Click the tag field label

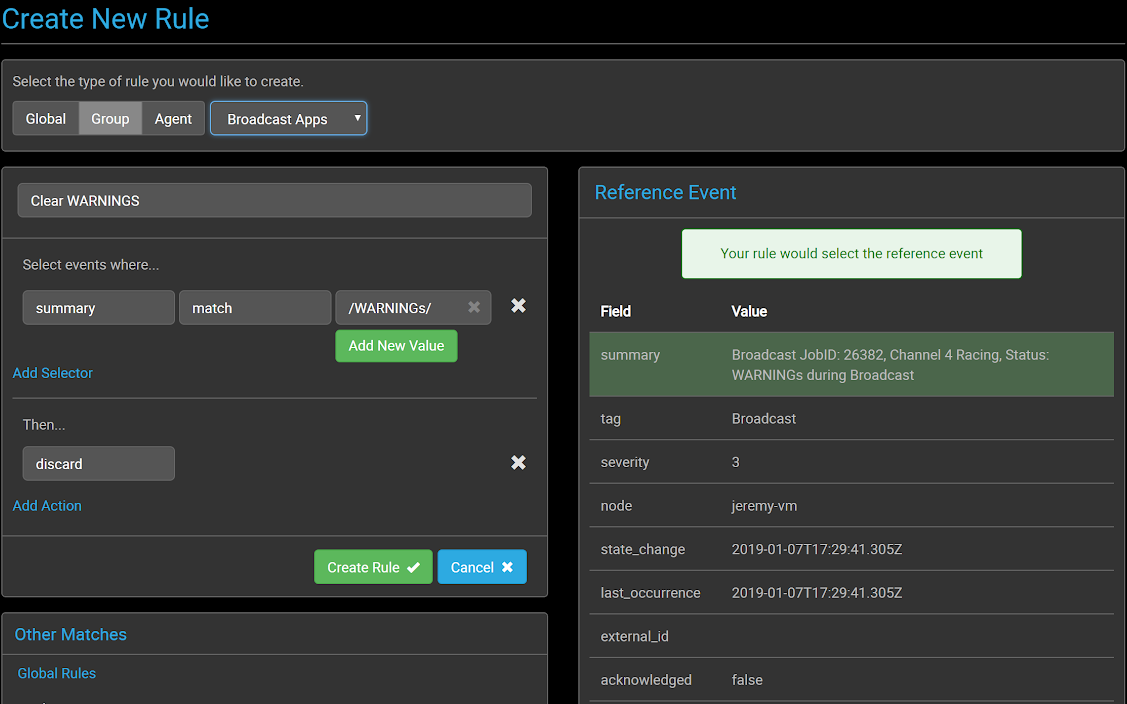point(610,419)
